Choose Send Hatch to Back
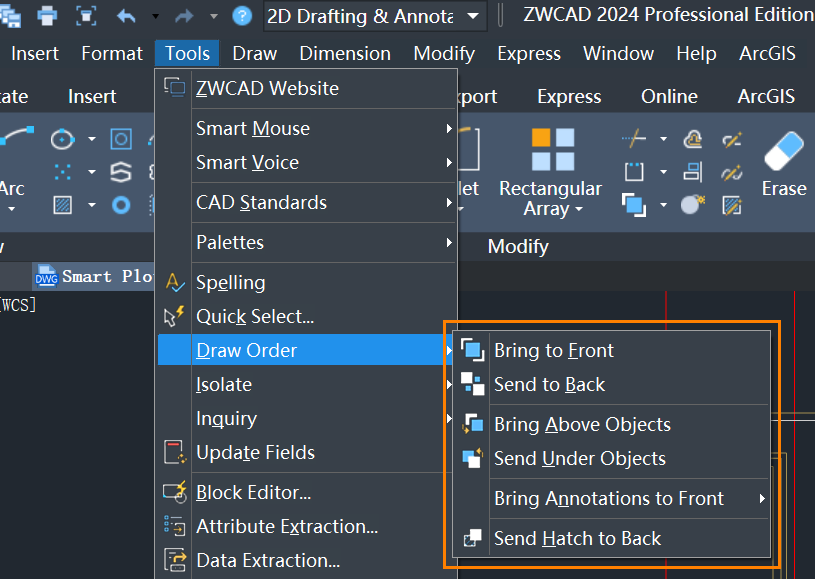 [612, 538]
